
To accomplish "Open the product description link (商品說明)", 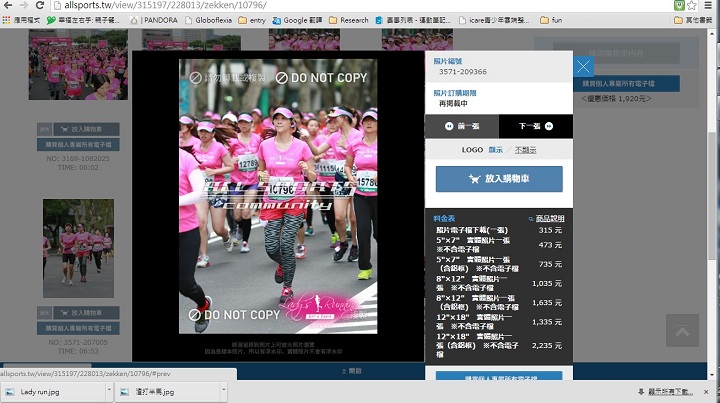I will point(550,218).
